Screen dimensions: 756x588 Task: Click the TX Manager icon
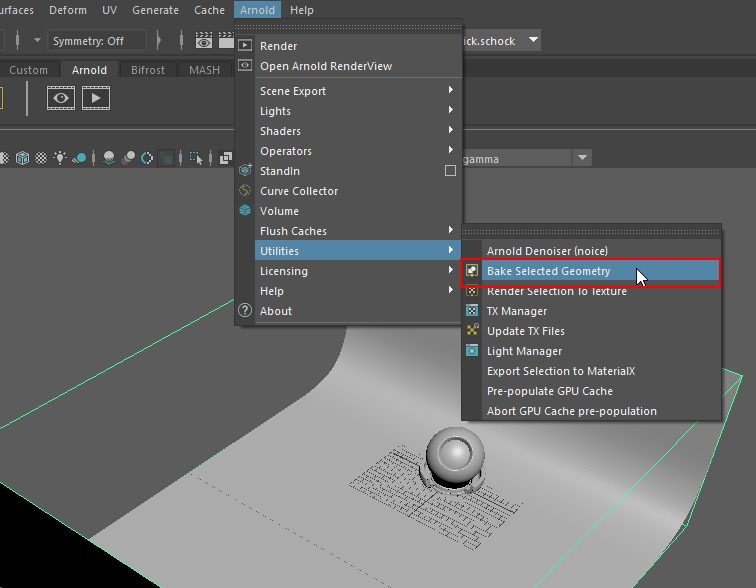472,311
